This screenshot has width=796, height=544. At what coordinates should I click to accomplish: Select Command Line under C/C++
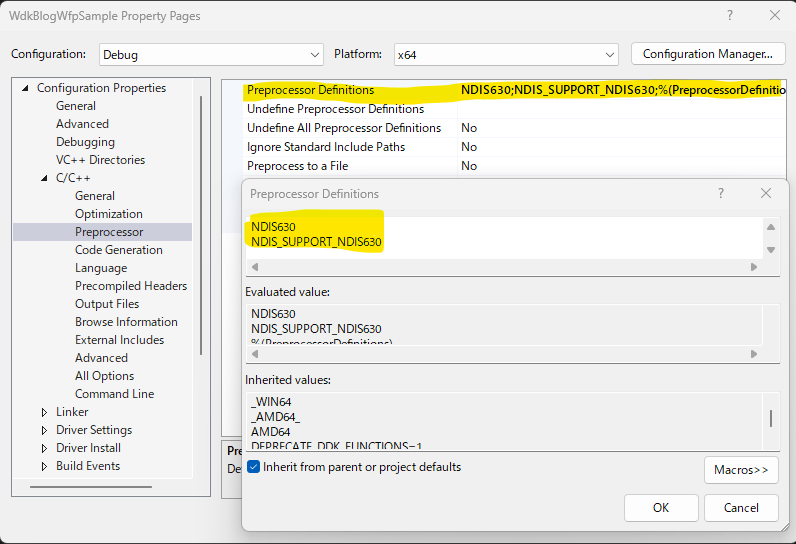coord(114,394)
